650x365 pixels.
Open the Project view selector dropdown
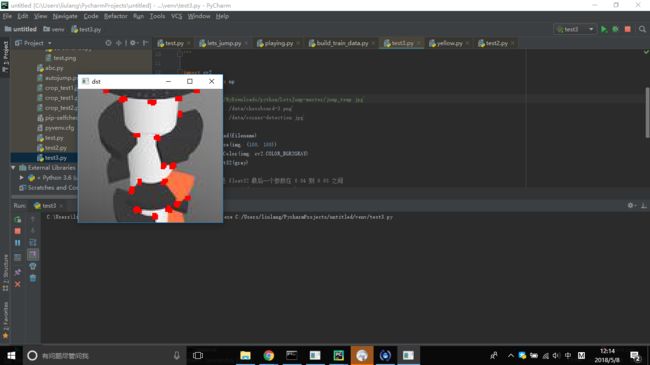[34, 43]
